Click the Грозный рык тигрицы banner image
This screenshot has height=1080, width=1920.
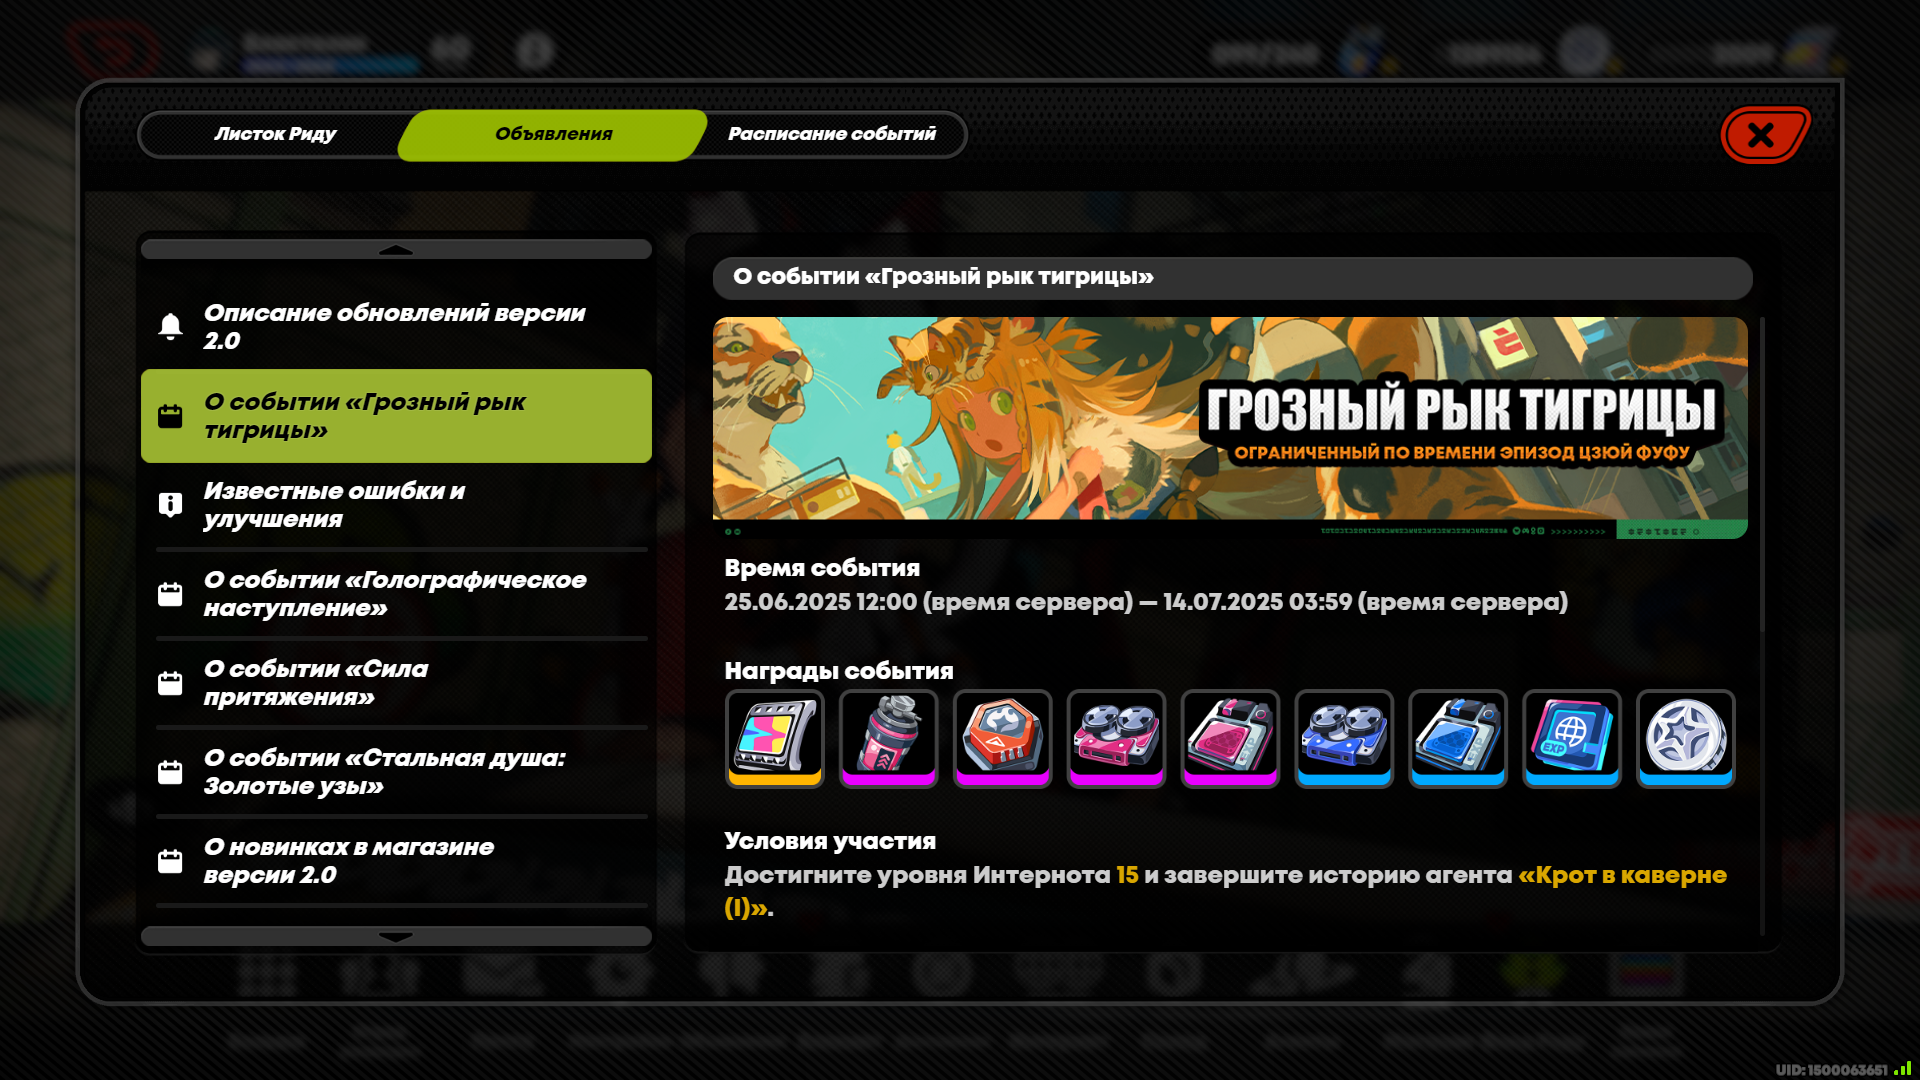(x=1230, y=427)
